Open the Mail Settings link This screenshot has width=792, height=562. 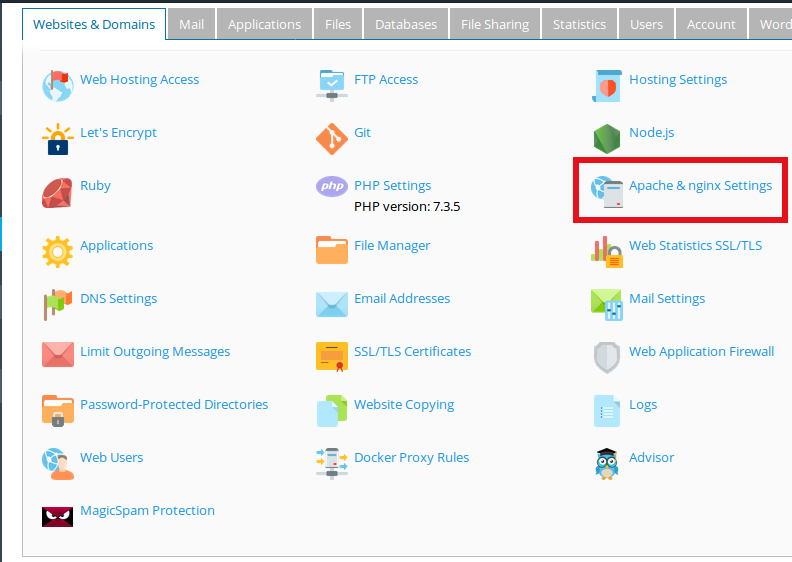(667, 299)
